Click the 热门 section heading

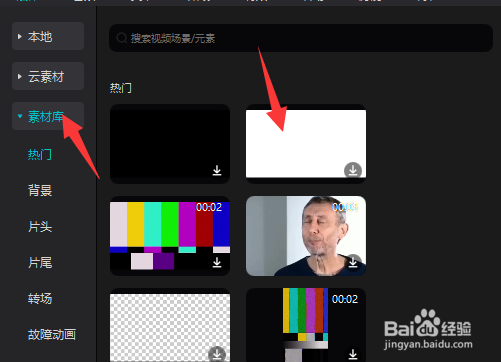click(121, 88)
